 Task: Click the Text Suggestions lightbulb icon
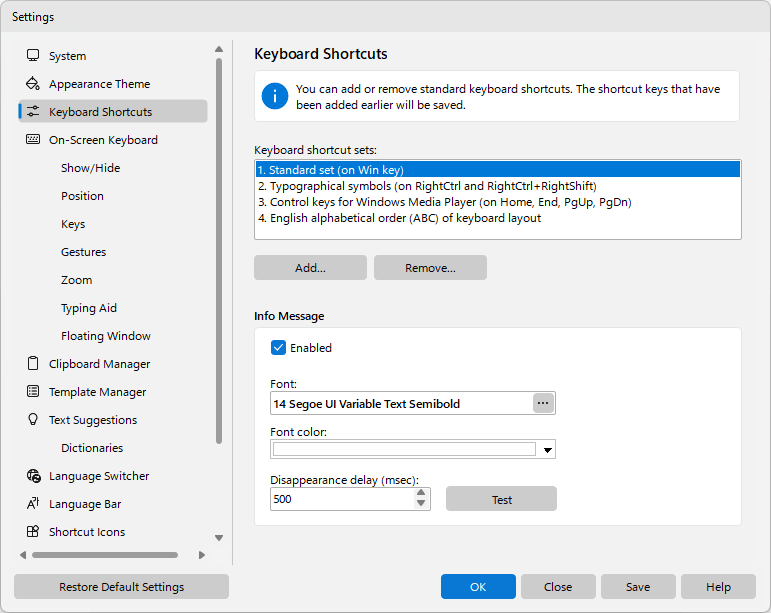[33, 419]
